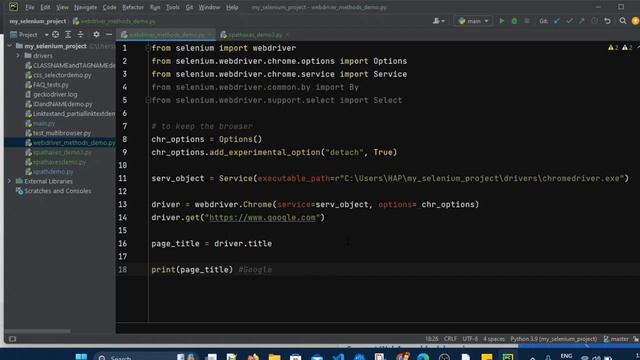Select IDandNAMEdemo.py in project tree
Image resolution: width=640 pixels, height=360 pixels.
tap(58, 104)
